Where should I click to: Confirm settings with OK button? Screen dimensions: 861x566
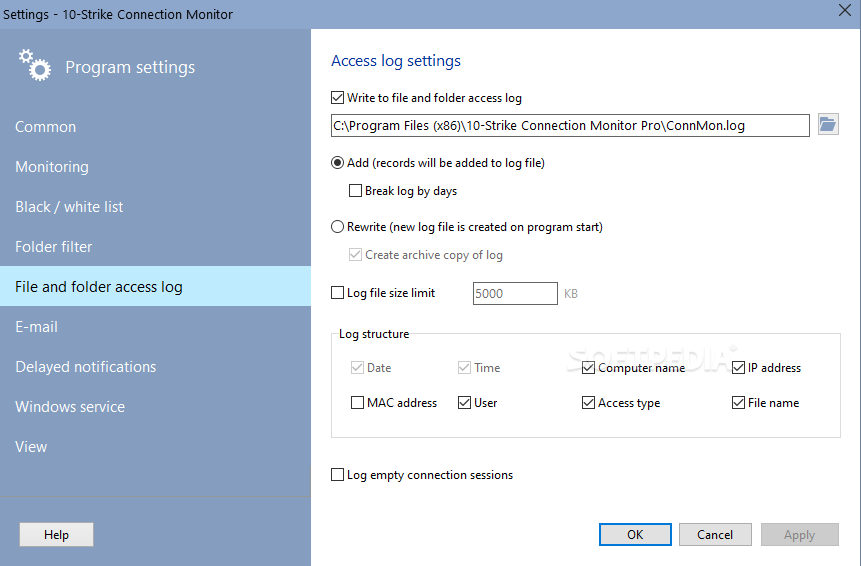click(635, 535)
